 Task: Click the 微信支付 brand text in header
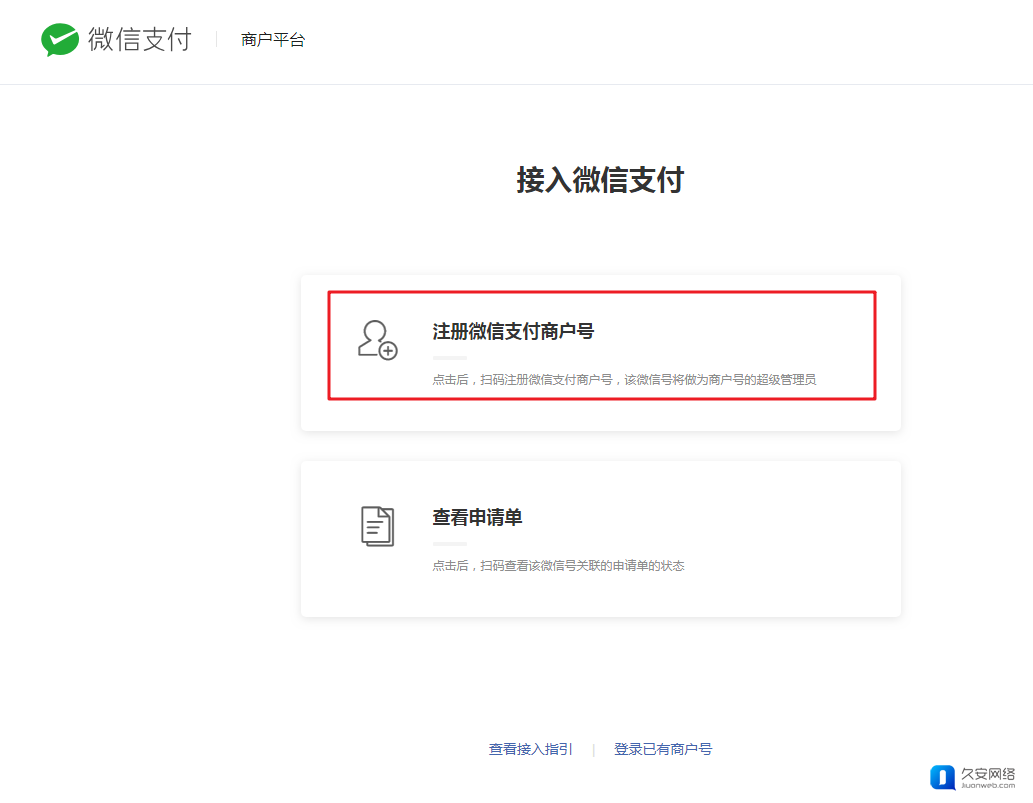(x=140, y=40)
